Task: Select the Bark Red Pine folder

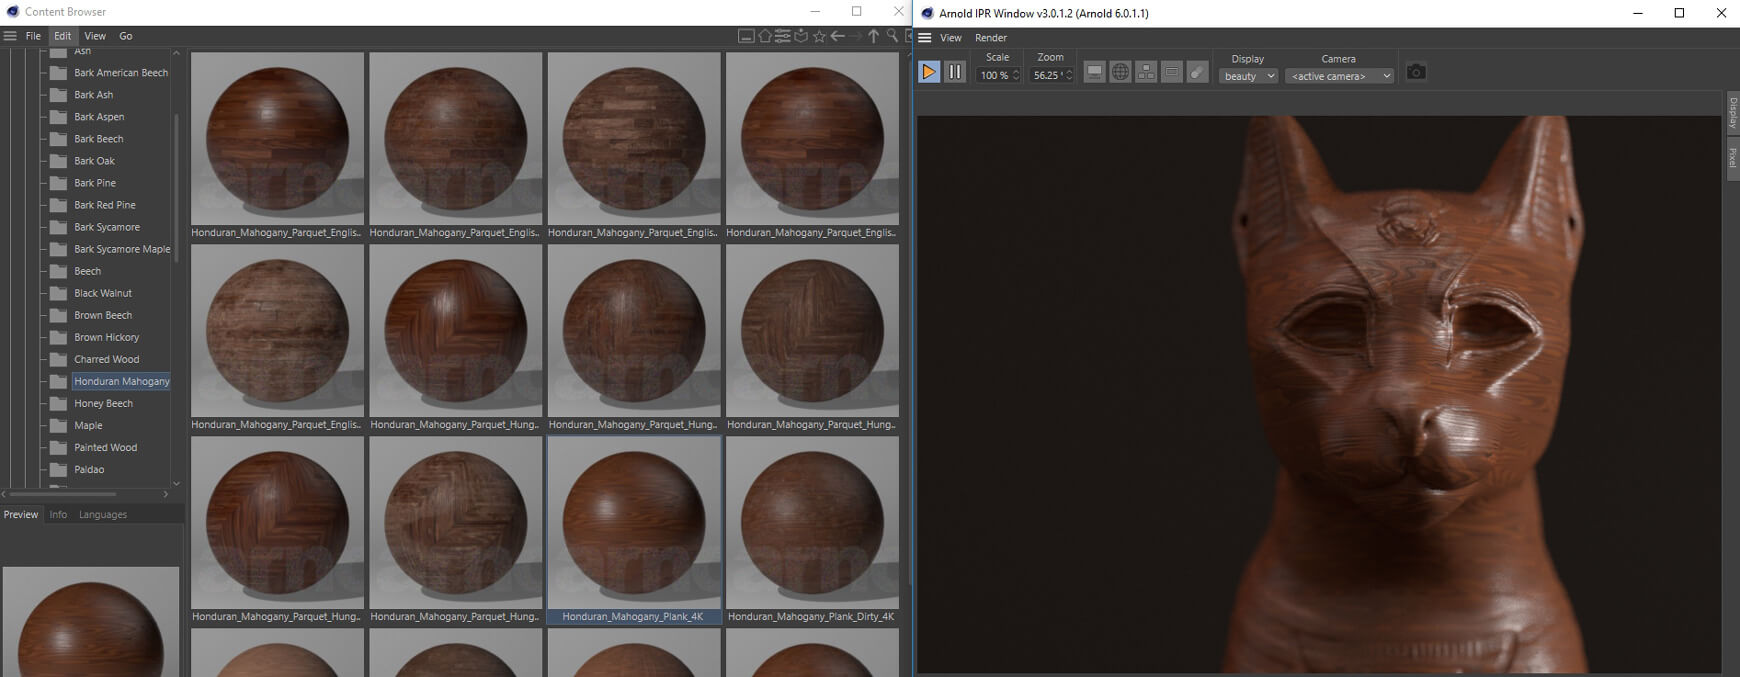Action: (104, 205)
